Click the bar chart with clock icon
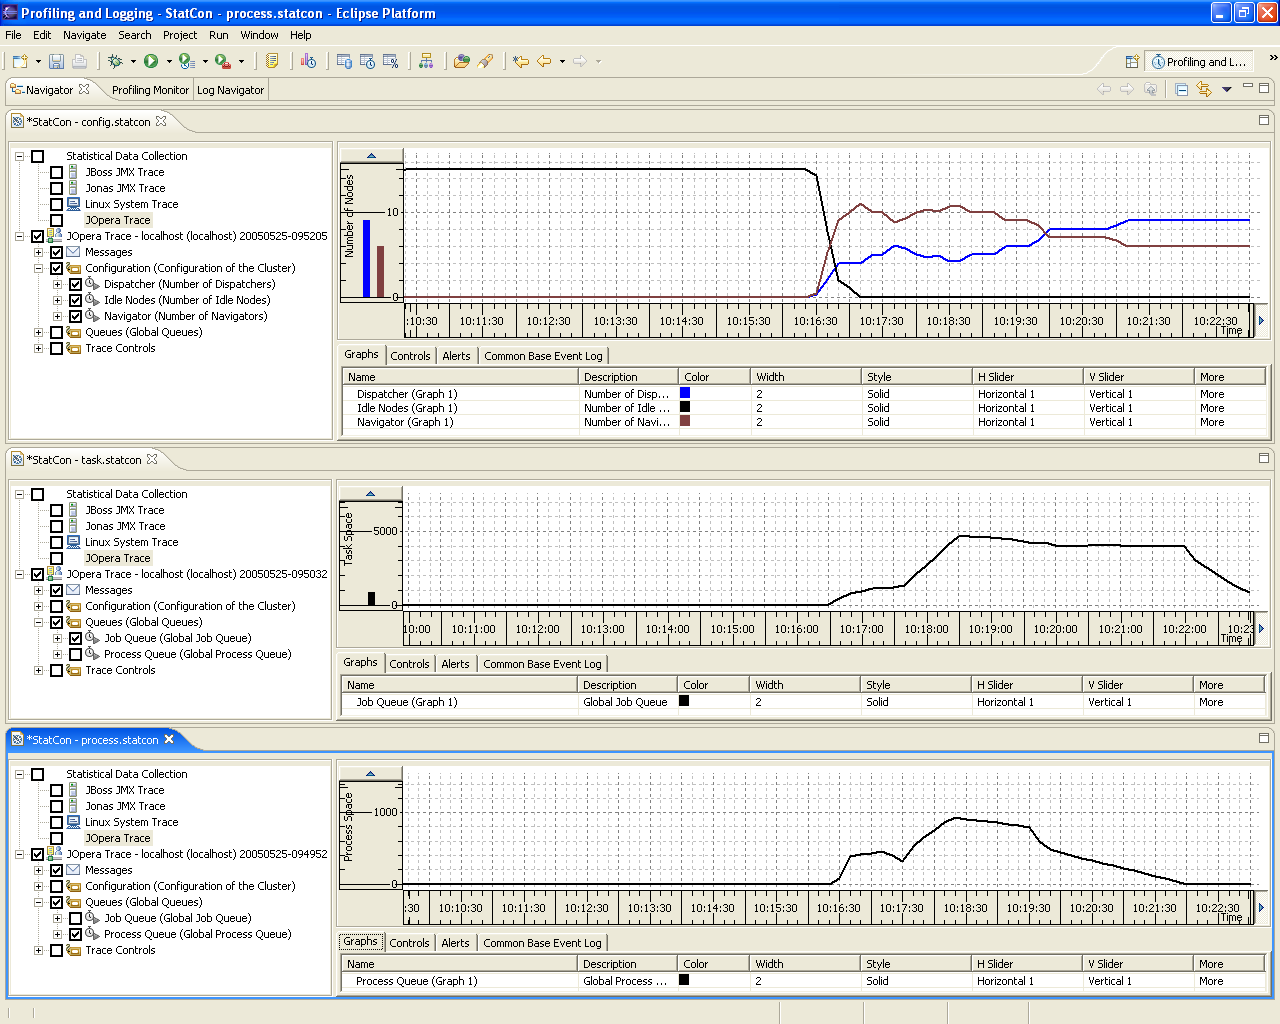 click(x=308, y=61)
